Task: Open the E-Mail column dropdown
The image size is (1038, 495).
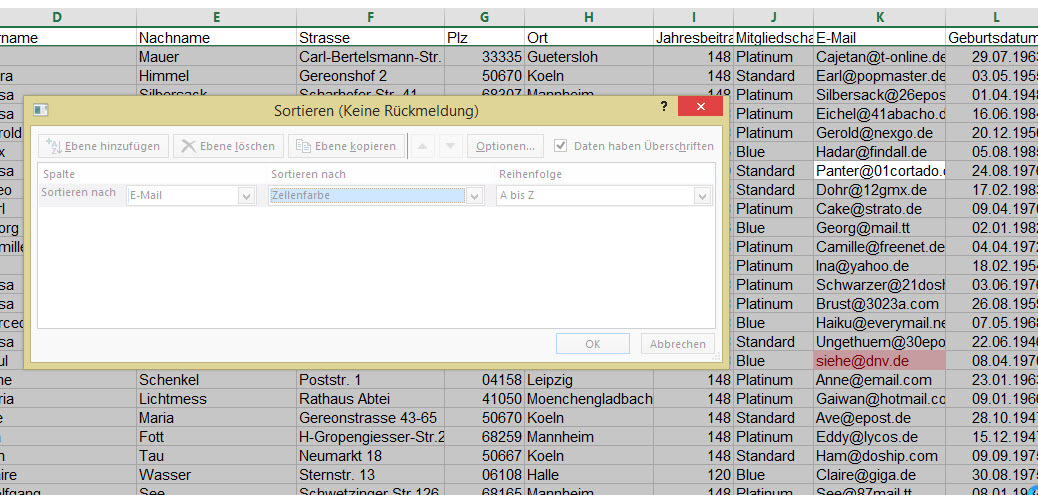Action: pyautogui.click(x=246, y=196)
